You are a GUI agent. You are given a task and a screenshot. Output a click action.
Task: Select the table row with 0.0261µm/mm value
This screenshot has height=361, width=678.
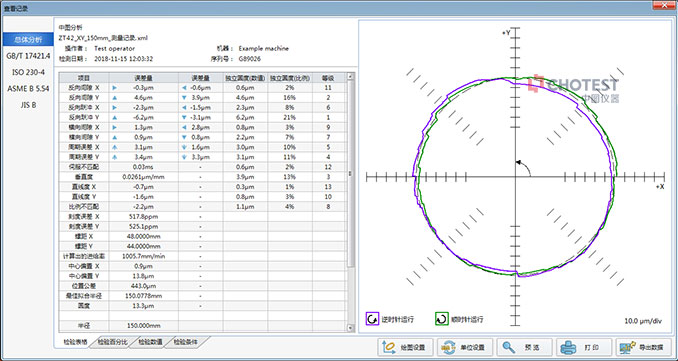pos(202,177)
